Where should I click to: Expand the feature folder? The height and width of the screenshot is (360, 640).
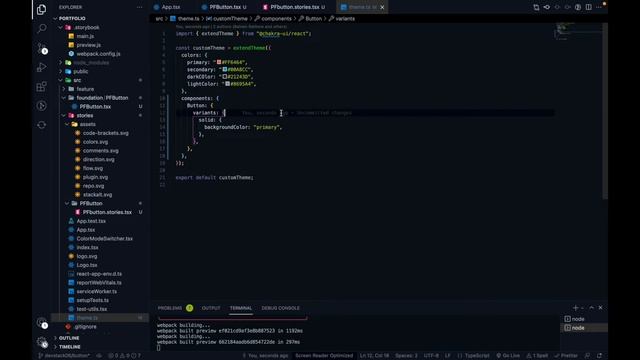tap(64, 89)
